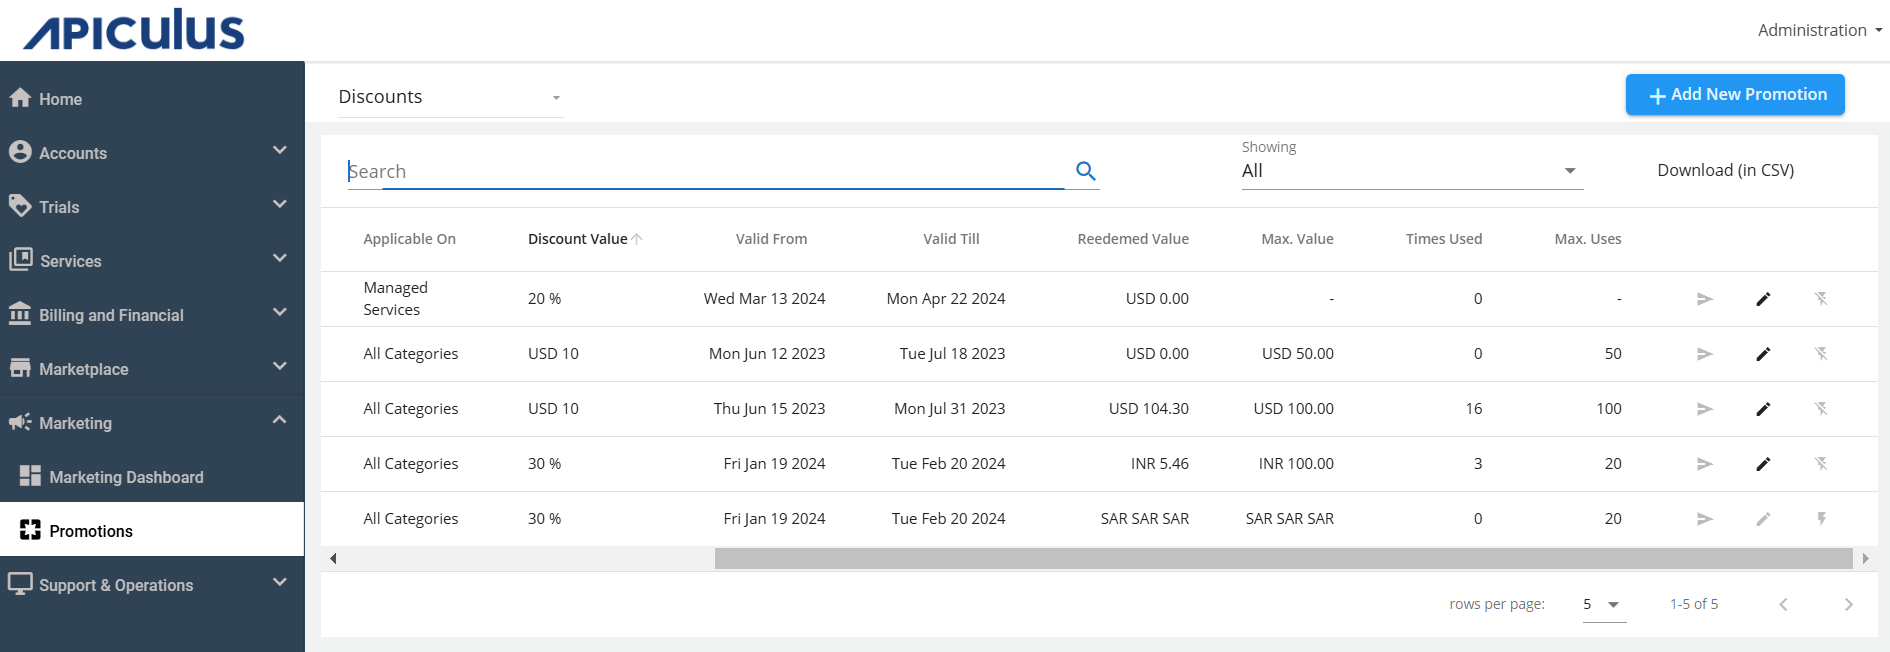1890x652 pixels.
Task: Activate the SAR SAR SAR promotion
Action: 1822,519
